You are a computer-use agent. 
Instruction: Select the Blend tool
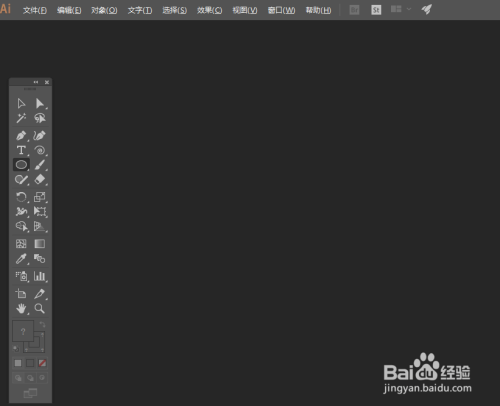click(x=40, y=259)
